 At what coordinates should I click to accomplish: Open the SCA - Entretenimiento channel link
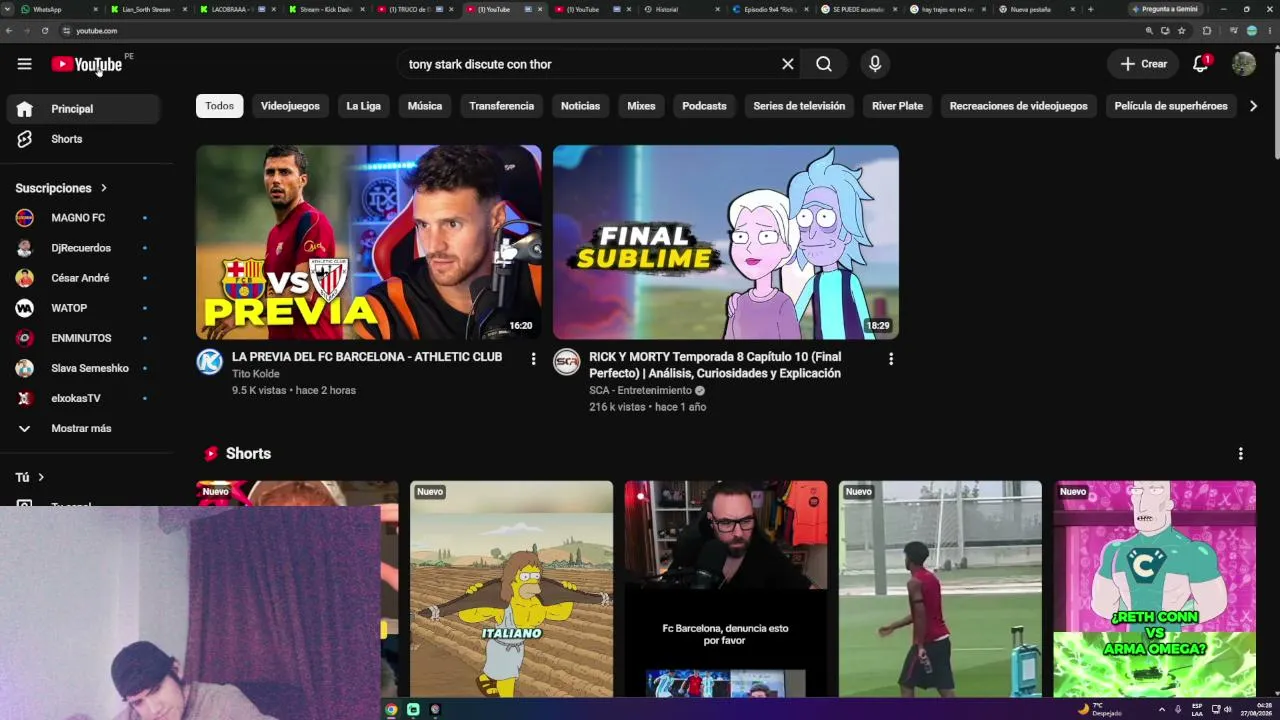[640, 391]
